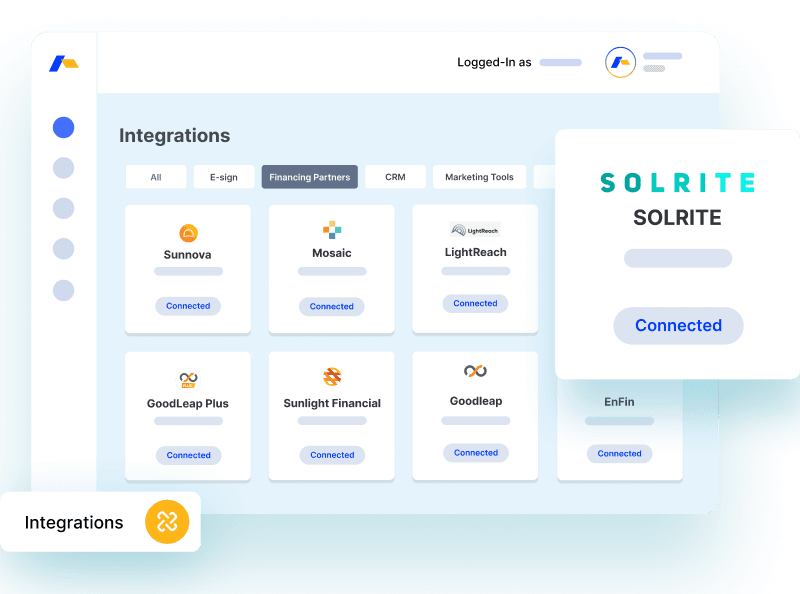Image resolution: width=800 pixels, height=594 pixels.
Task: Click the app logo in the sidebar
Action: (64, 63)
